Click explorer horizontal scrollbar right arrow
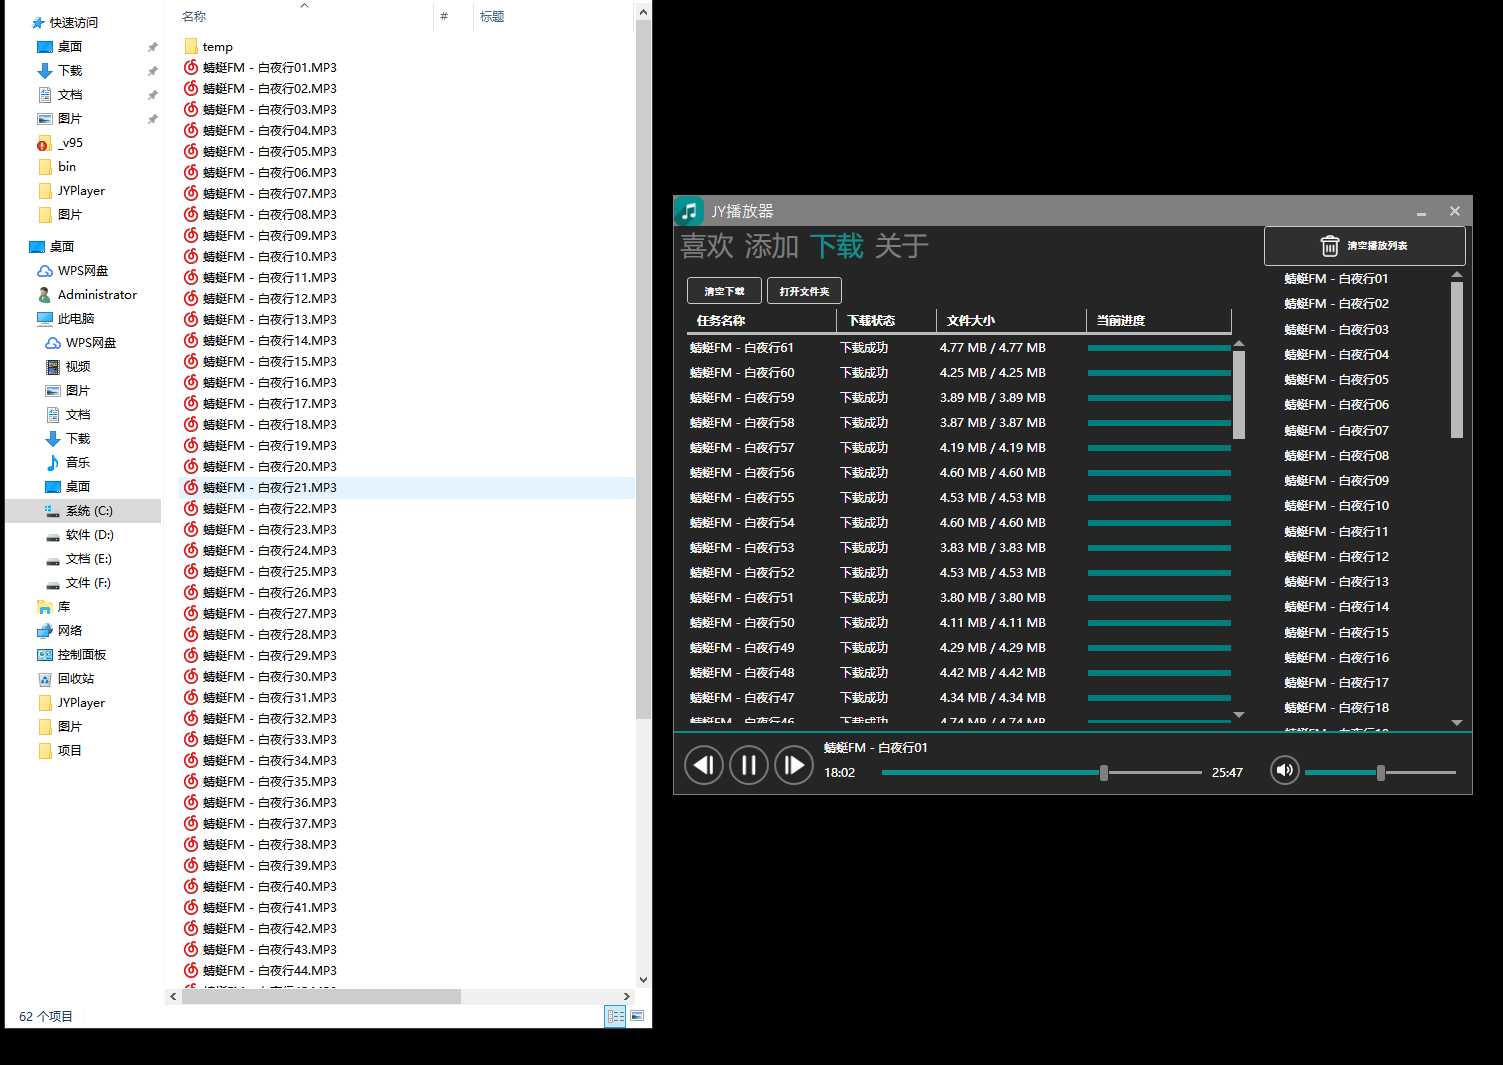Image resolution: width=1503 pixels, height=1065 pixels. [627, 996]
